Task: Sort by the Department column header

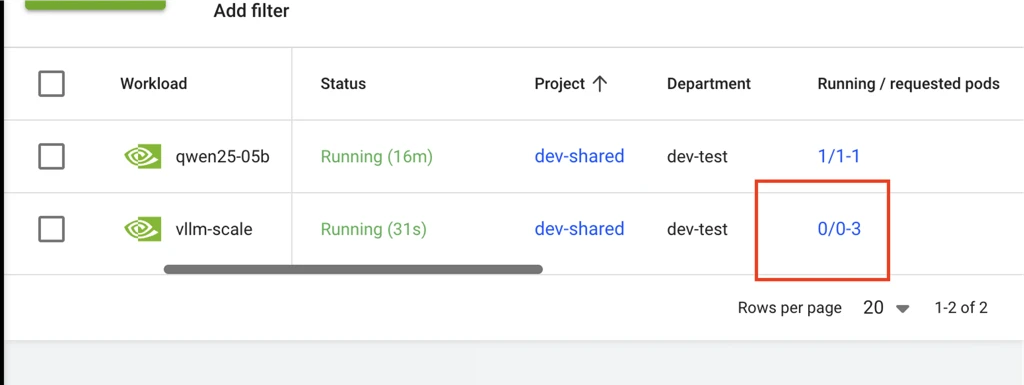Action: pos(709,84)
